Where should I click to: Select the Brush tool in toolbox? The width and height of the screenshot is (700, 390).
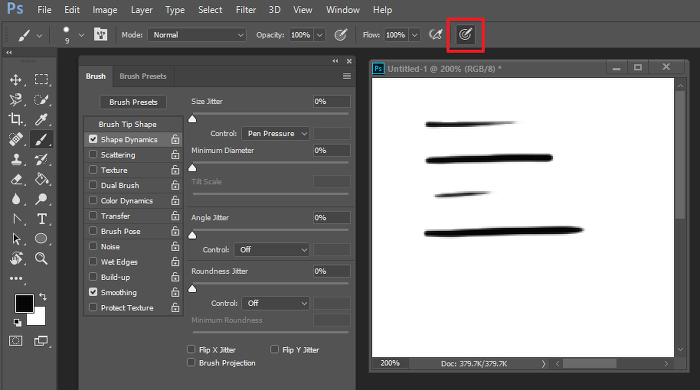(x=41, y=139)
